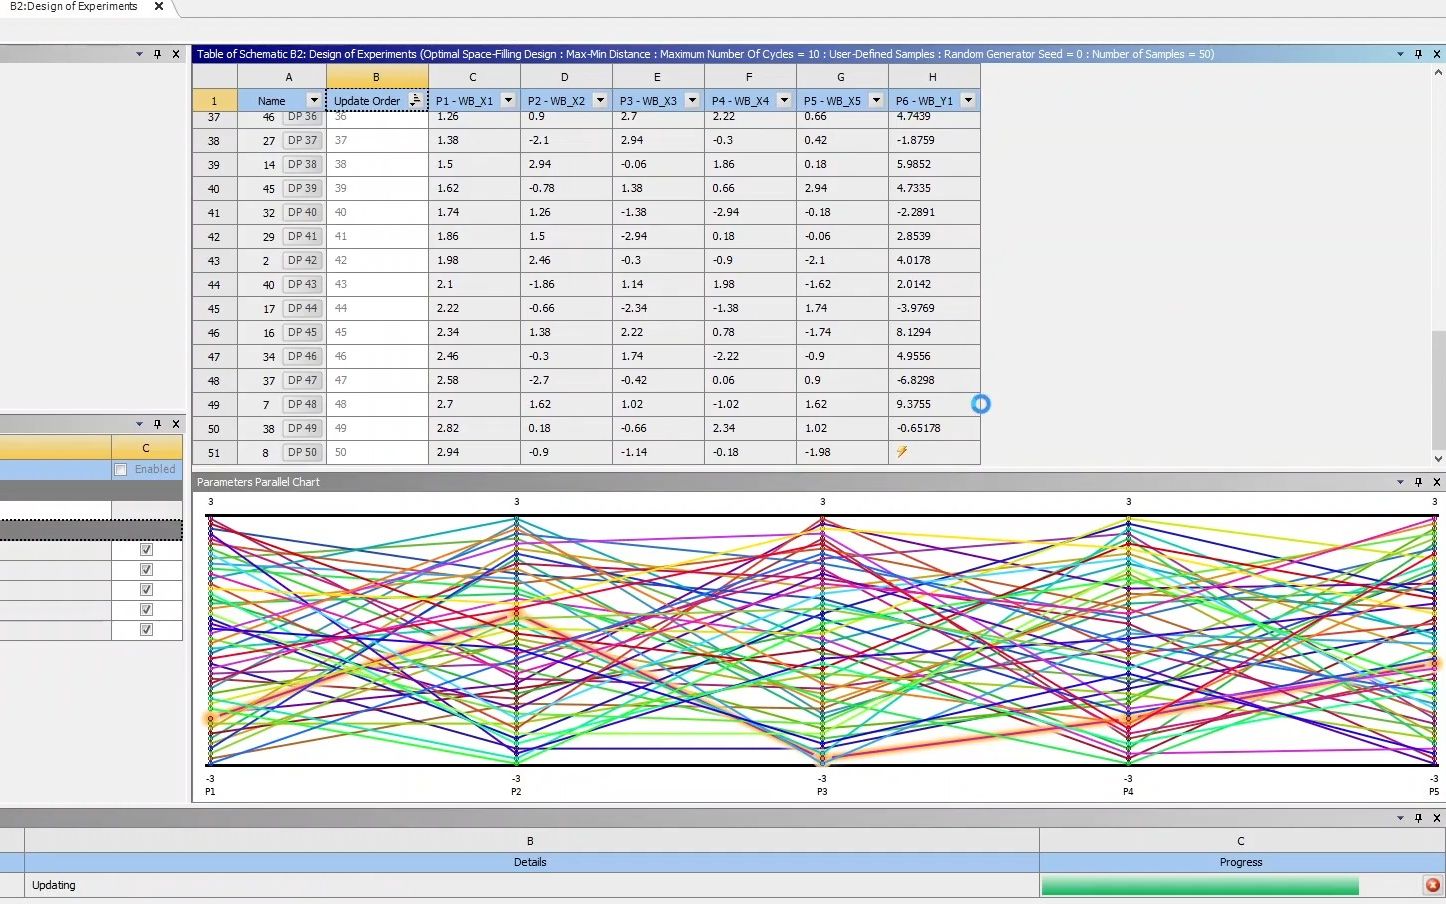Click the DP 36 design point button
This screenshot has height=904, width=1446.
point(302,117)
